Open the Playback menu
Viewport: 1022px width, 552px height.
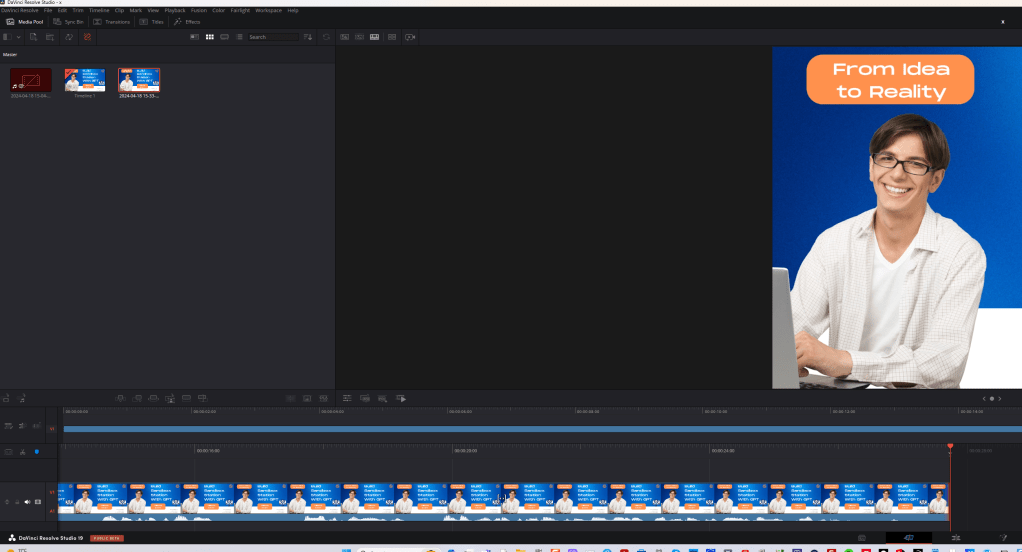point(175,10)
